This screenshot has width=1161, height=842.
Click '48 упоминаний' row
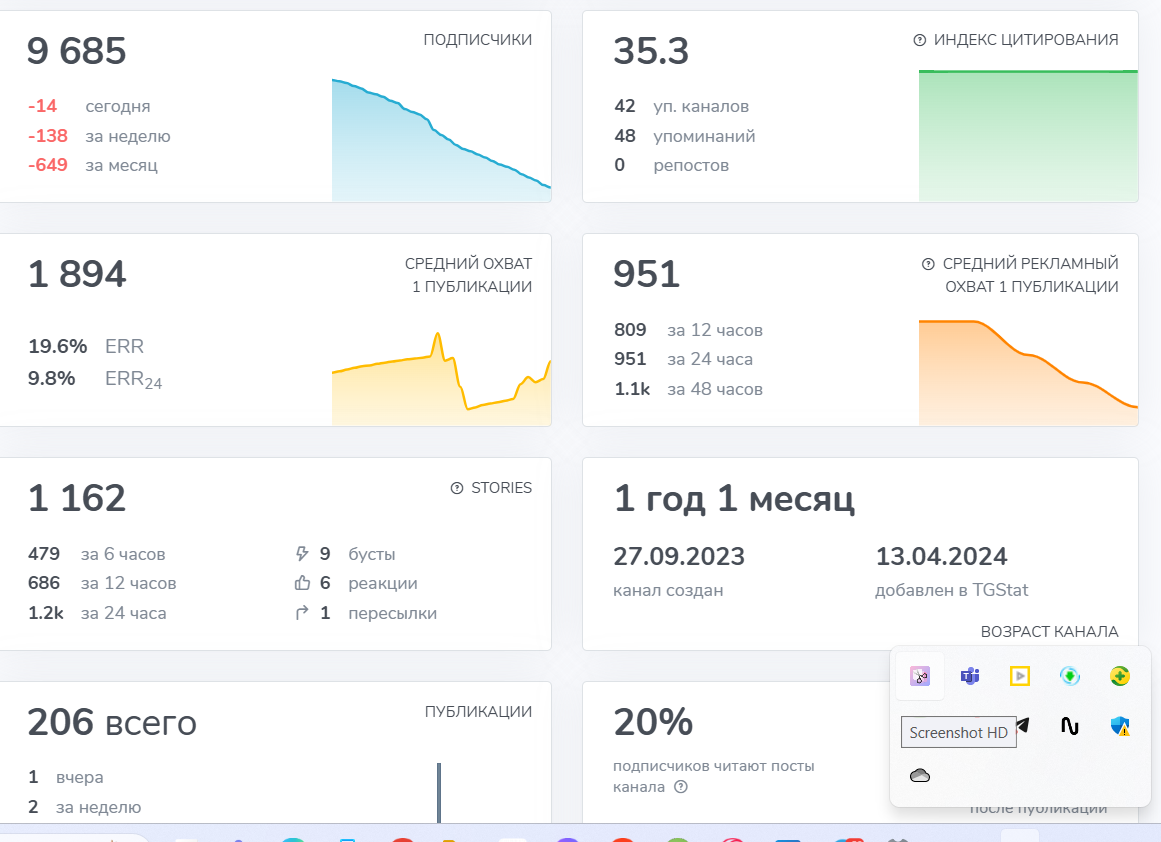[685, 136]
